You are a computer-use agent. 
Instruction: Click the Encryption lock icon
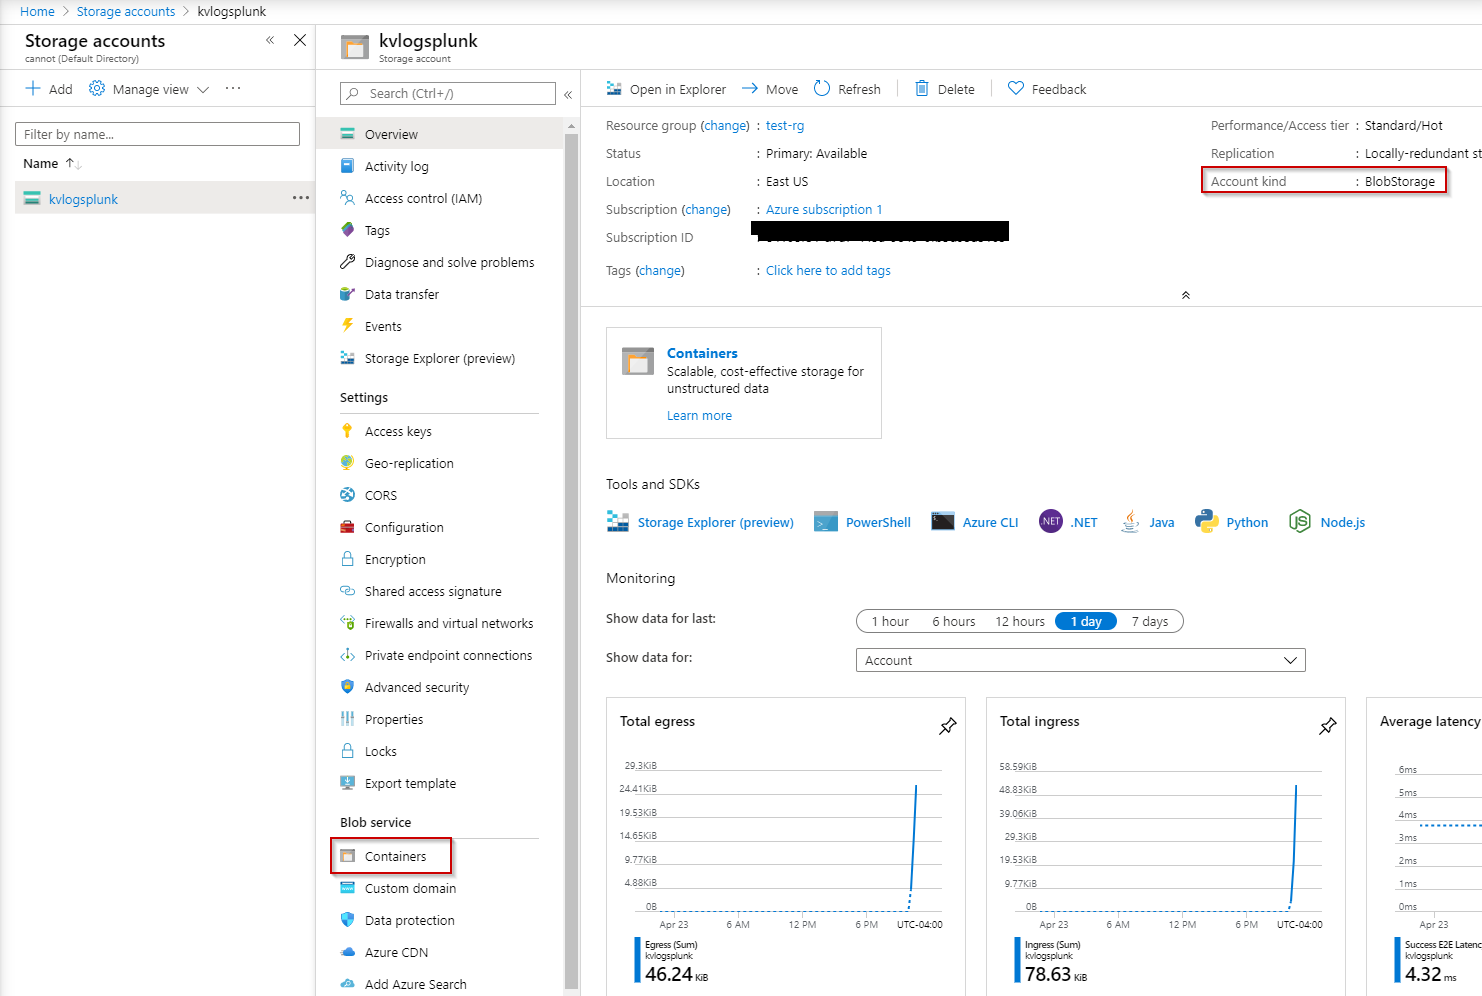coord(347,559)
